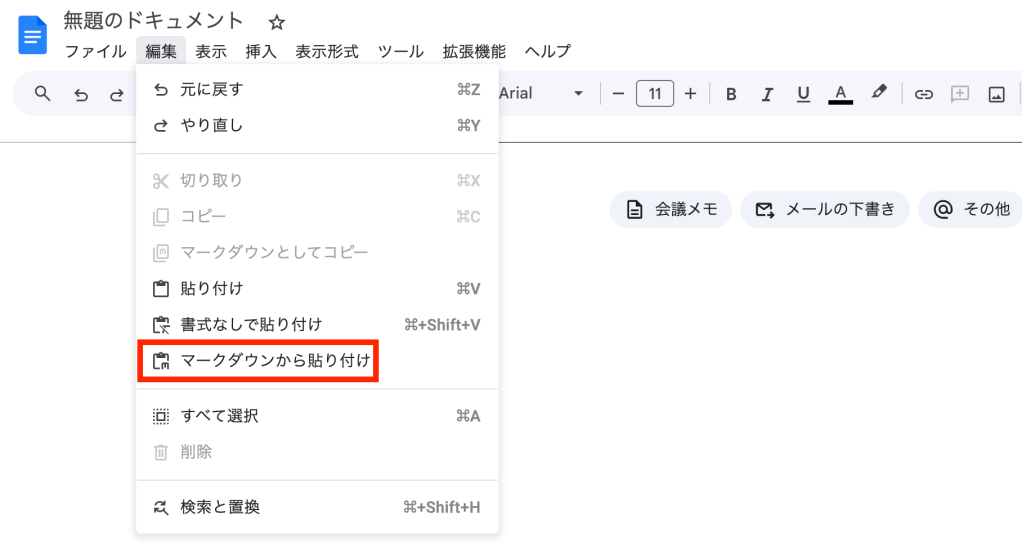1022x546 pixels.
Task: Open the ツール menu
Action: [x=400, y=51]
